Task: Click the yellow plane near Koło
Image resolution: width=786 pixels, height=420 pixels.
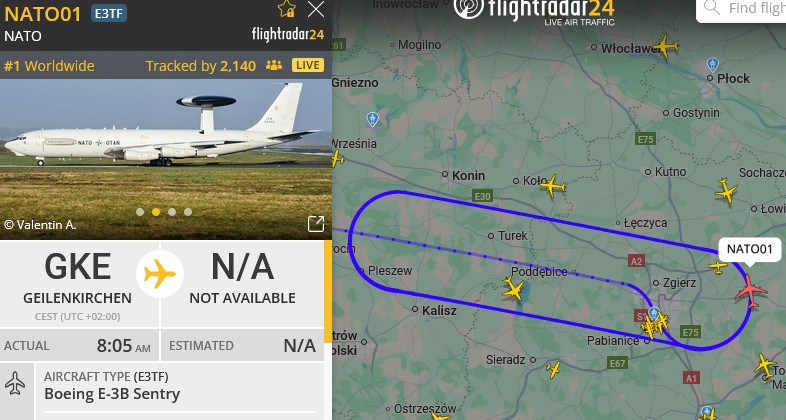Action: (x=552, y=186)
